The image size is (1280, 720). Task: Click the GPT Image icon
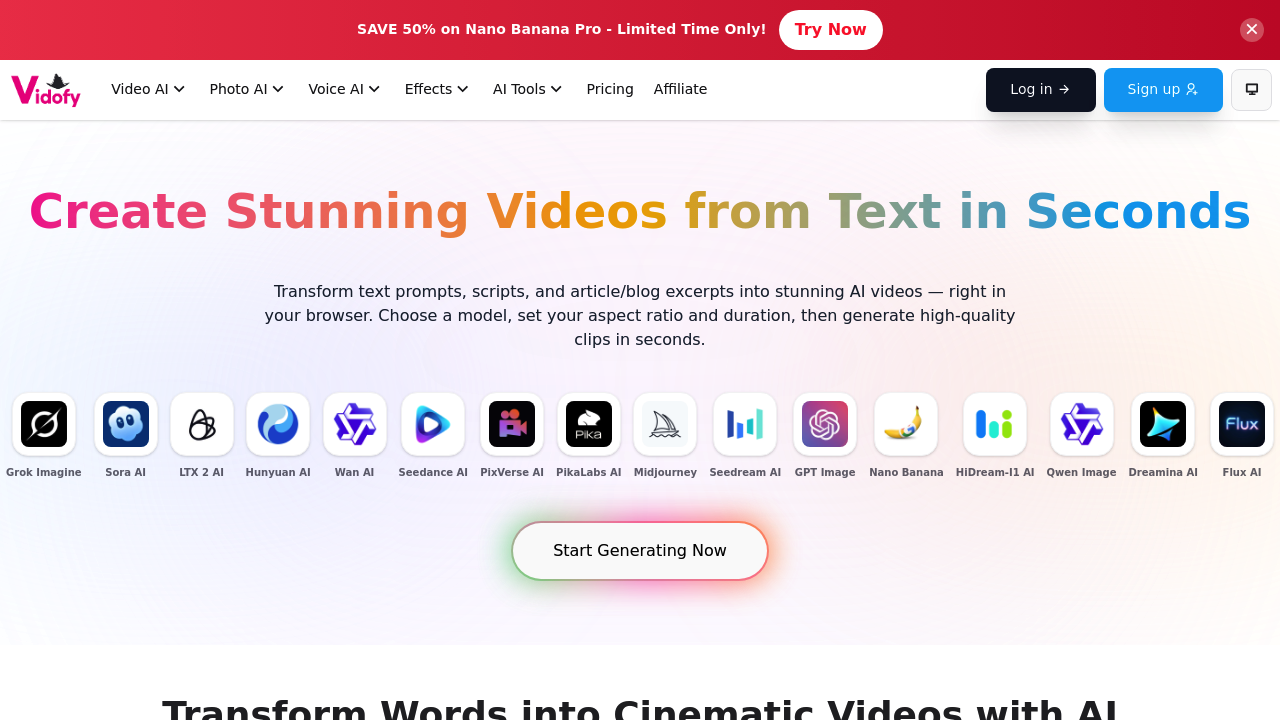pyautogui.click(x=824, y=424)
